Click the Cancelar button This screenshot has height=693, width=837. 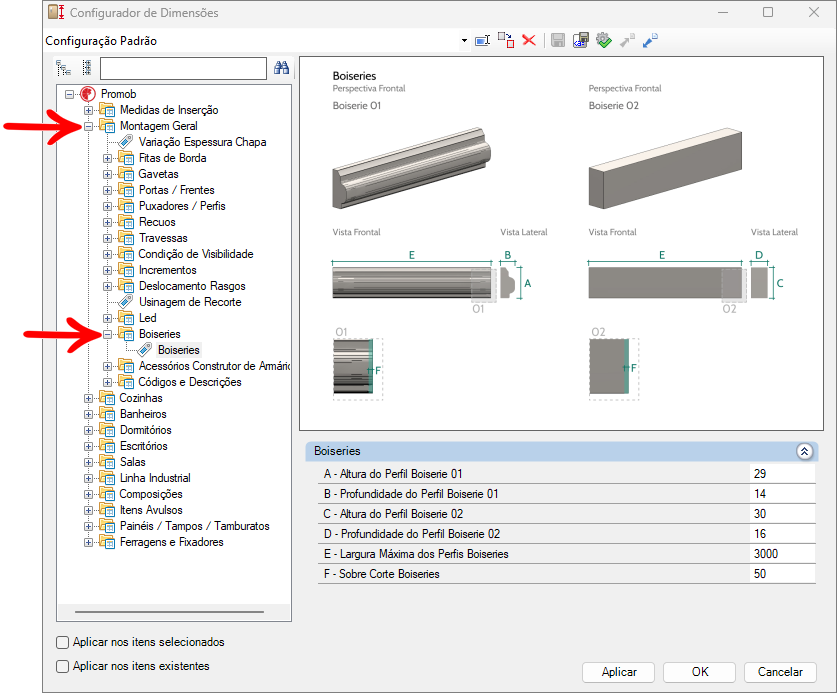point(780,672)
